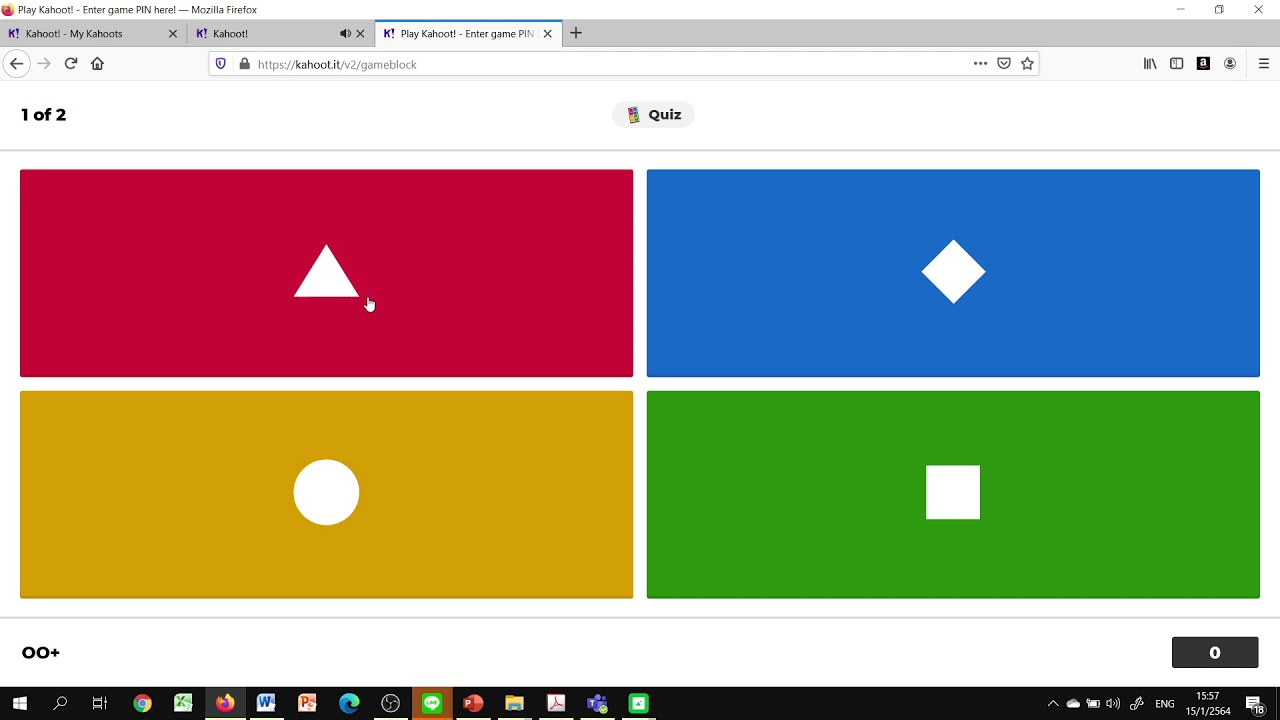Viewport: 1280px width, 720px height.
Task: Open LINE app from taskbar
Action: [432, 704]
